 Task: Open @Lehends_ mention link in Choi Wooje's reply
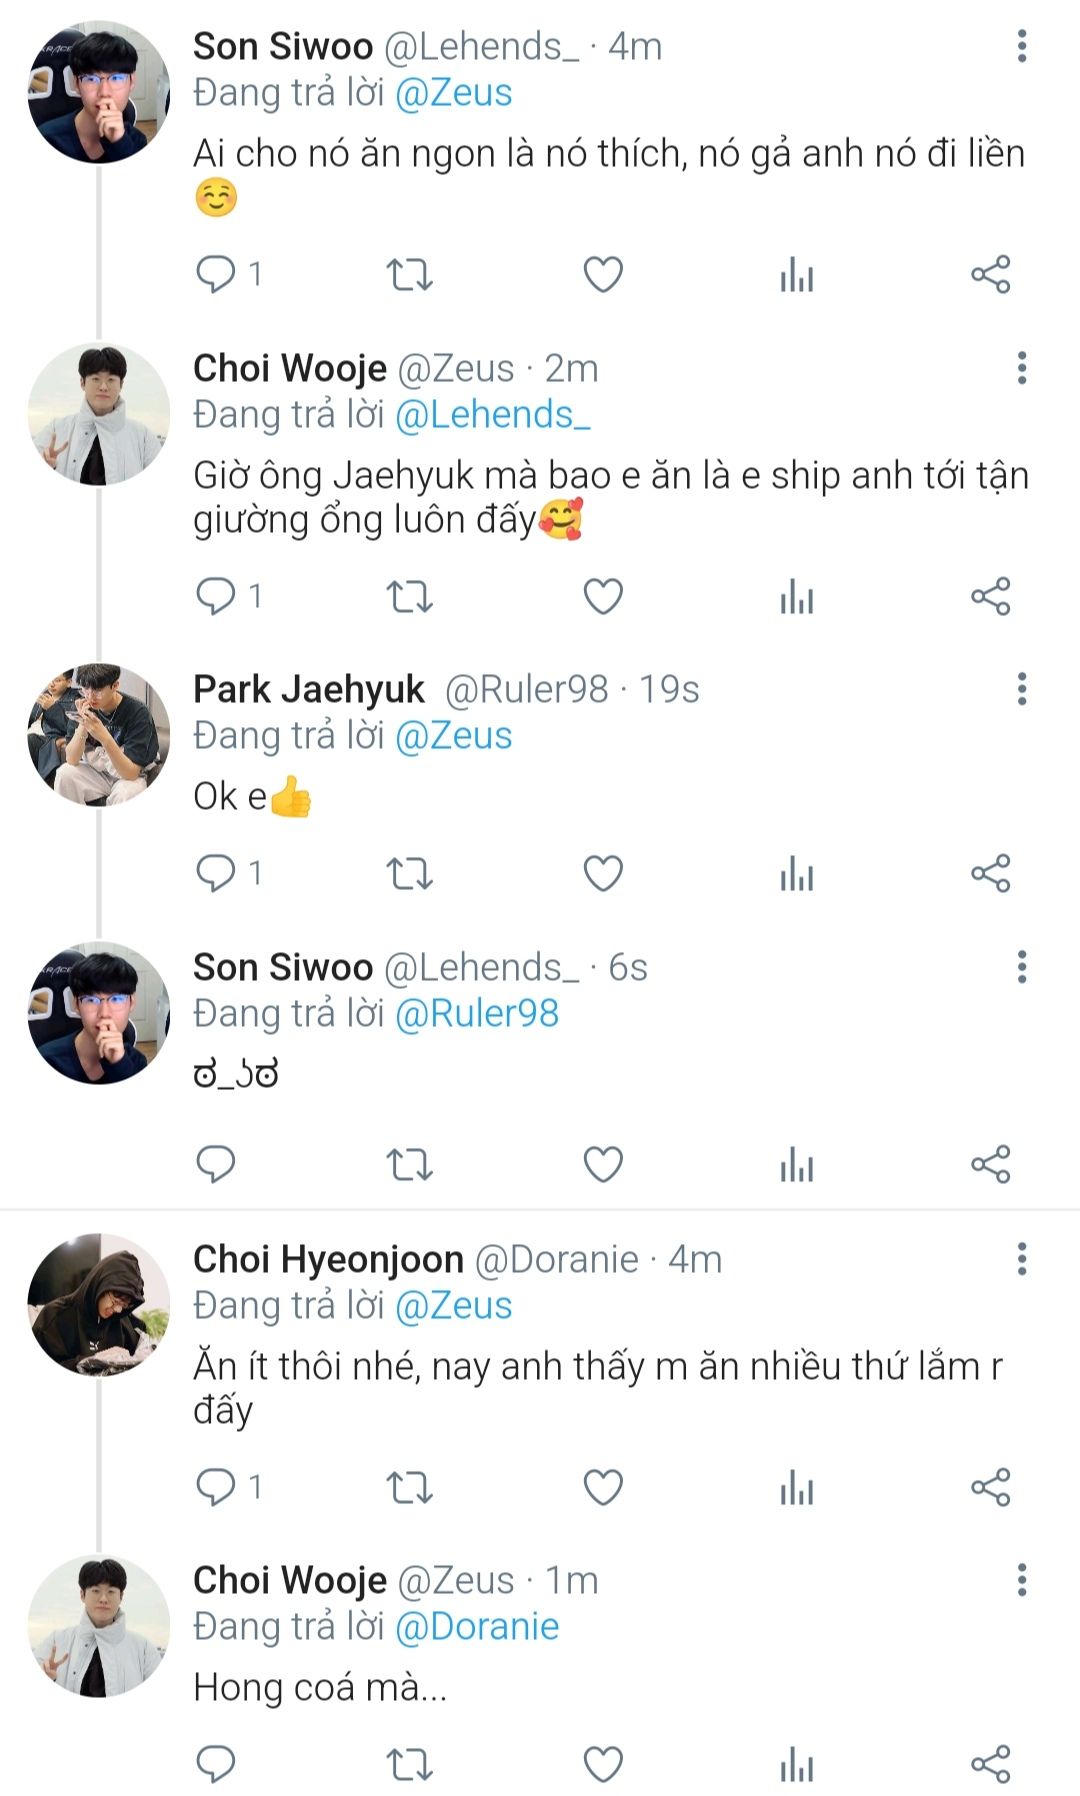(493, 415)
